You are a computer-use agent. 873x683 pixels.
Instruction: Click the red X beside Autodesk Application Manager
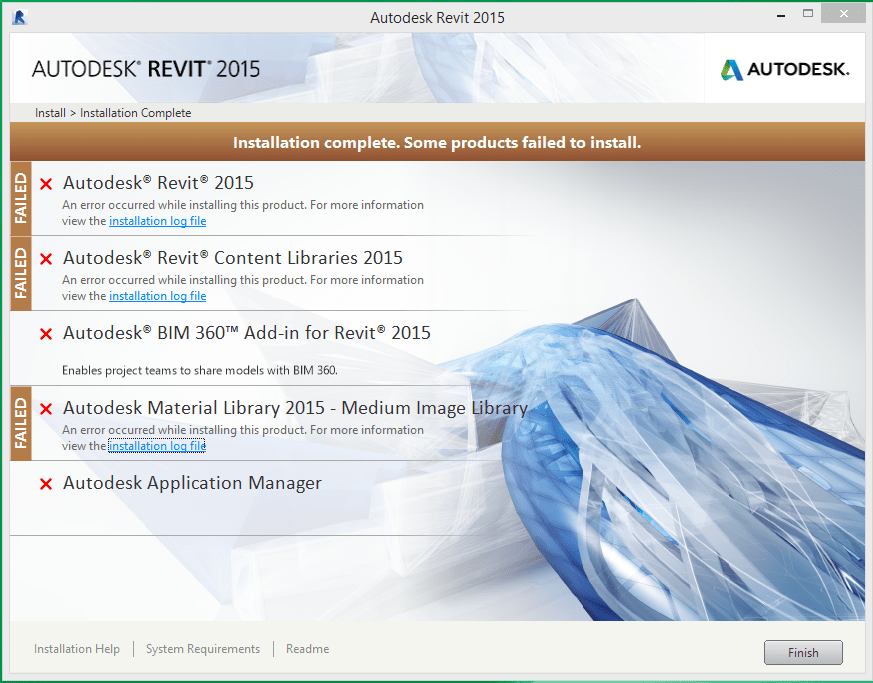click(x=46, y=484)
